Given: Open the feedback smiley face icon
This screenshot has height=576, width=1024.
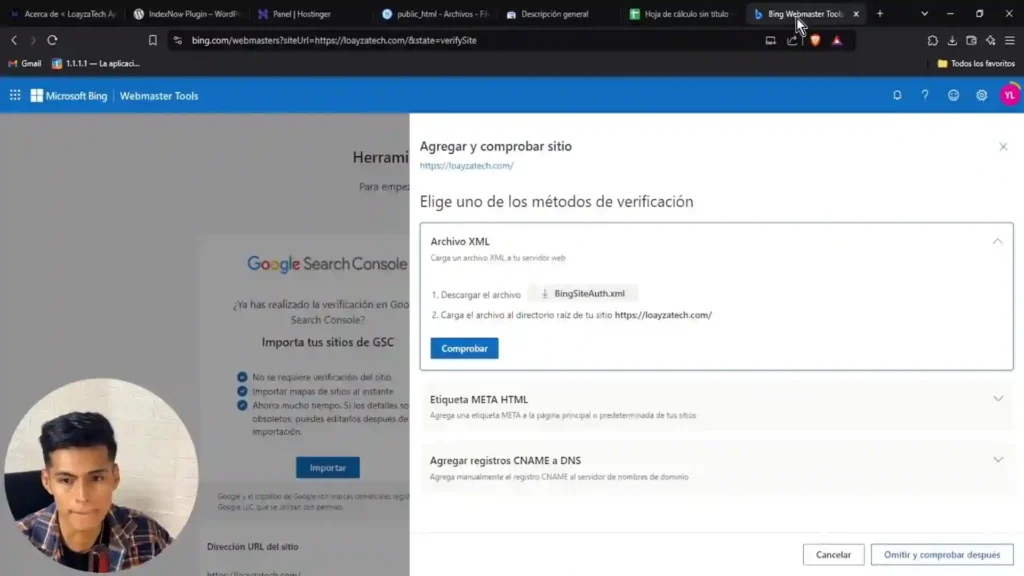Looking at the screenshot, I should (953, 95).
